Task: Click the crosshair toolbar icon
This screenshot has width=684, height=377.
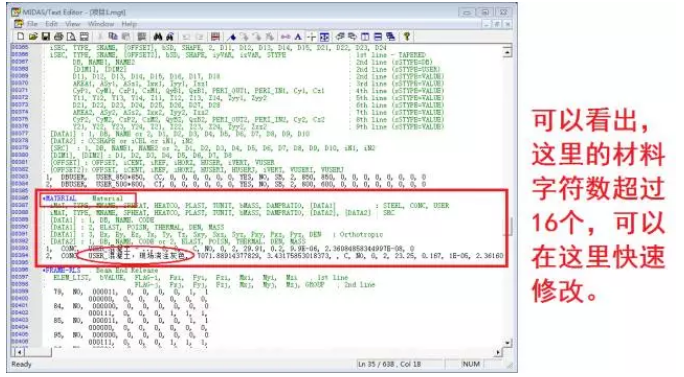Action: 311,37
